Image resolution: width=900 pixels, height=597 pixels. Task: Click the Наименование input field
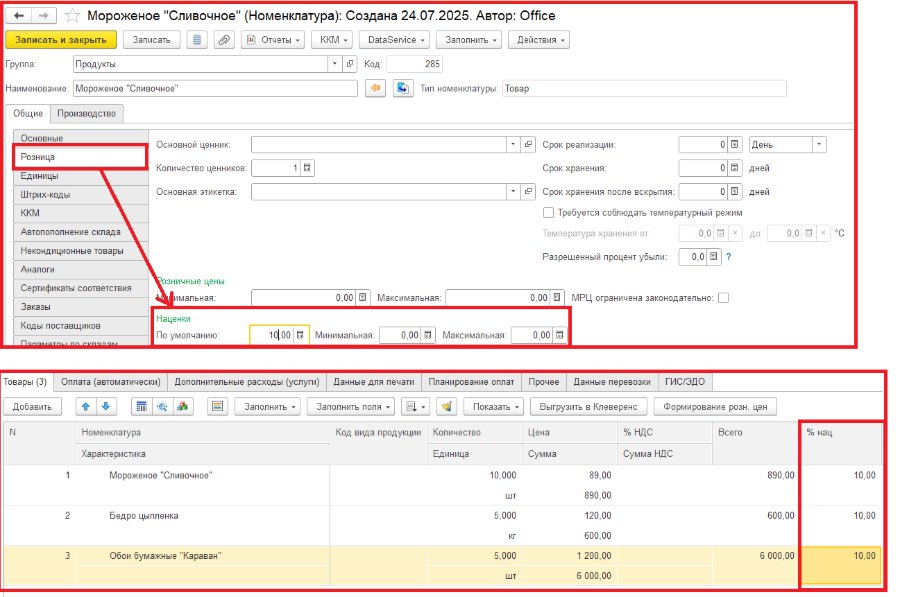tap(215, 88)
